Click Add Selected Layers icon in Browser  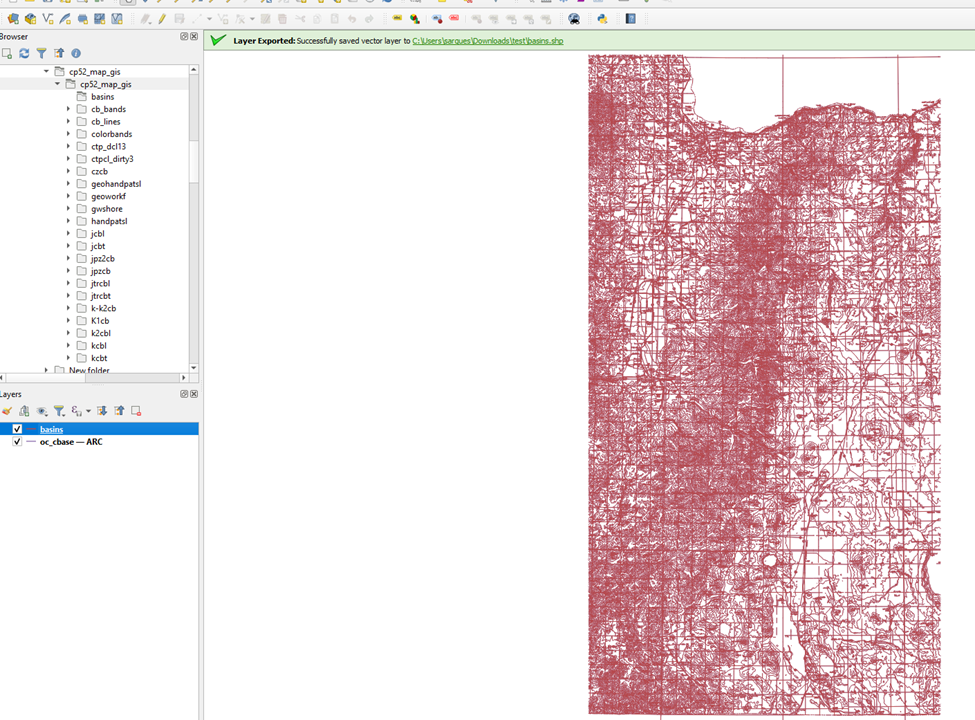[7, 53]
